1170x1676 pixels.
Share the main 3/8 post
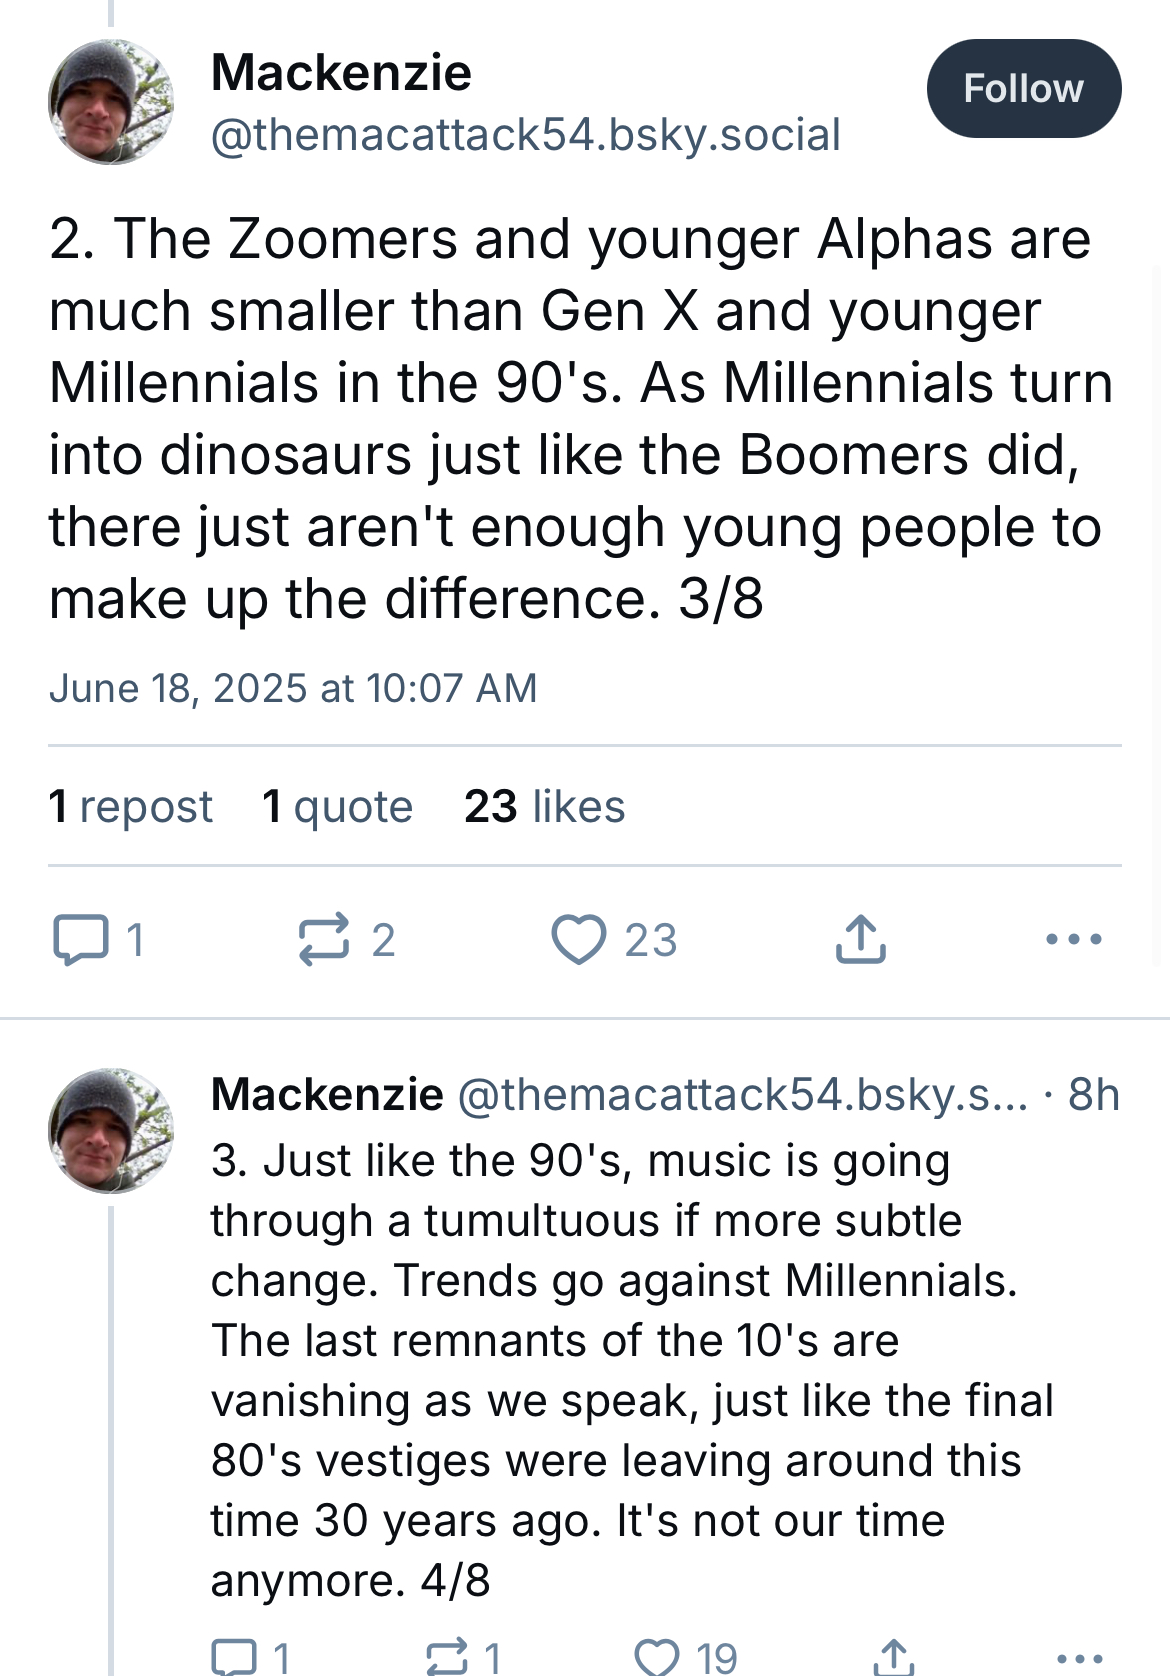click(860, 939)
